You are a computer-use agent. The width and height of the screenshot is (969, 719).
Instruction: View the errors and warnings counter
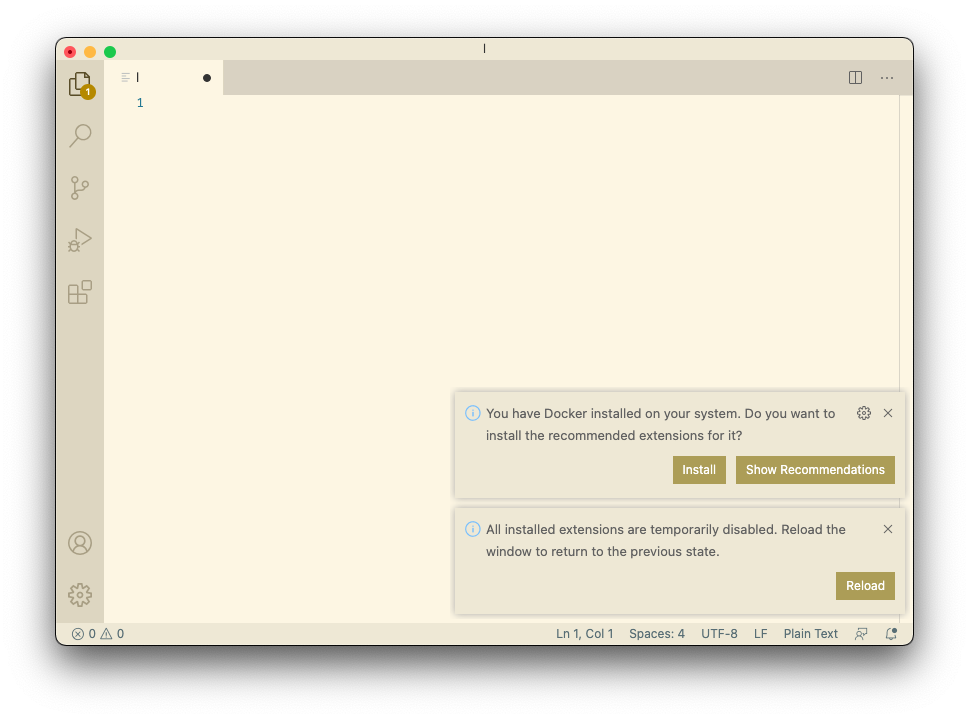97,633
